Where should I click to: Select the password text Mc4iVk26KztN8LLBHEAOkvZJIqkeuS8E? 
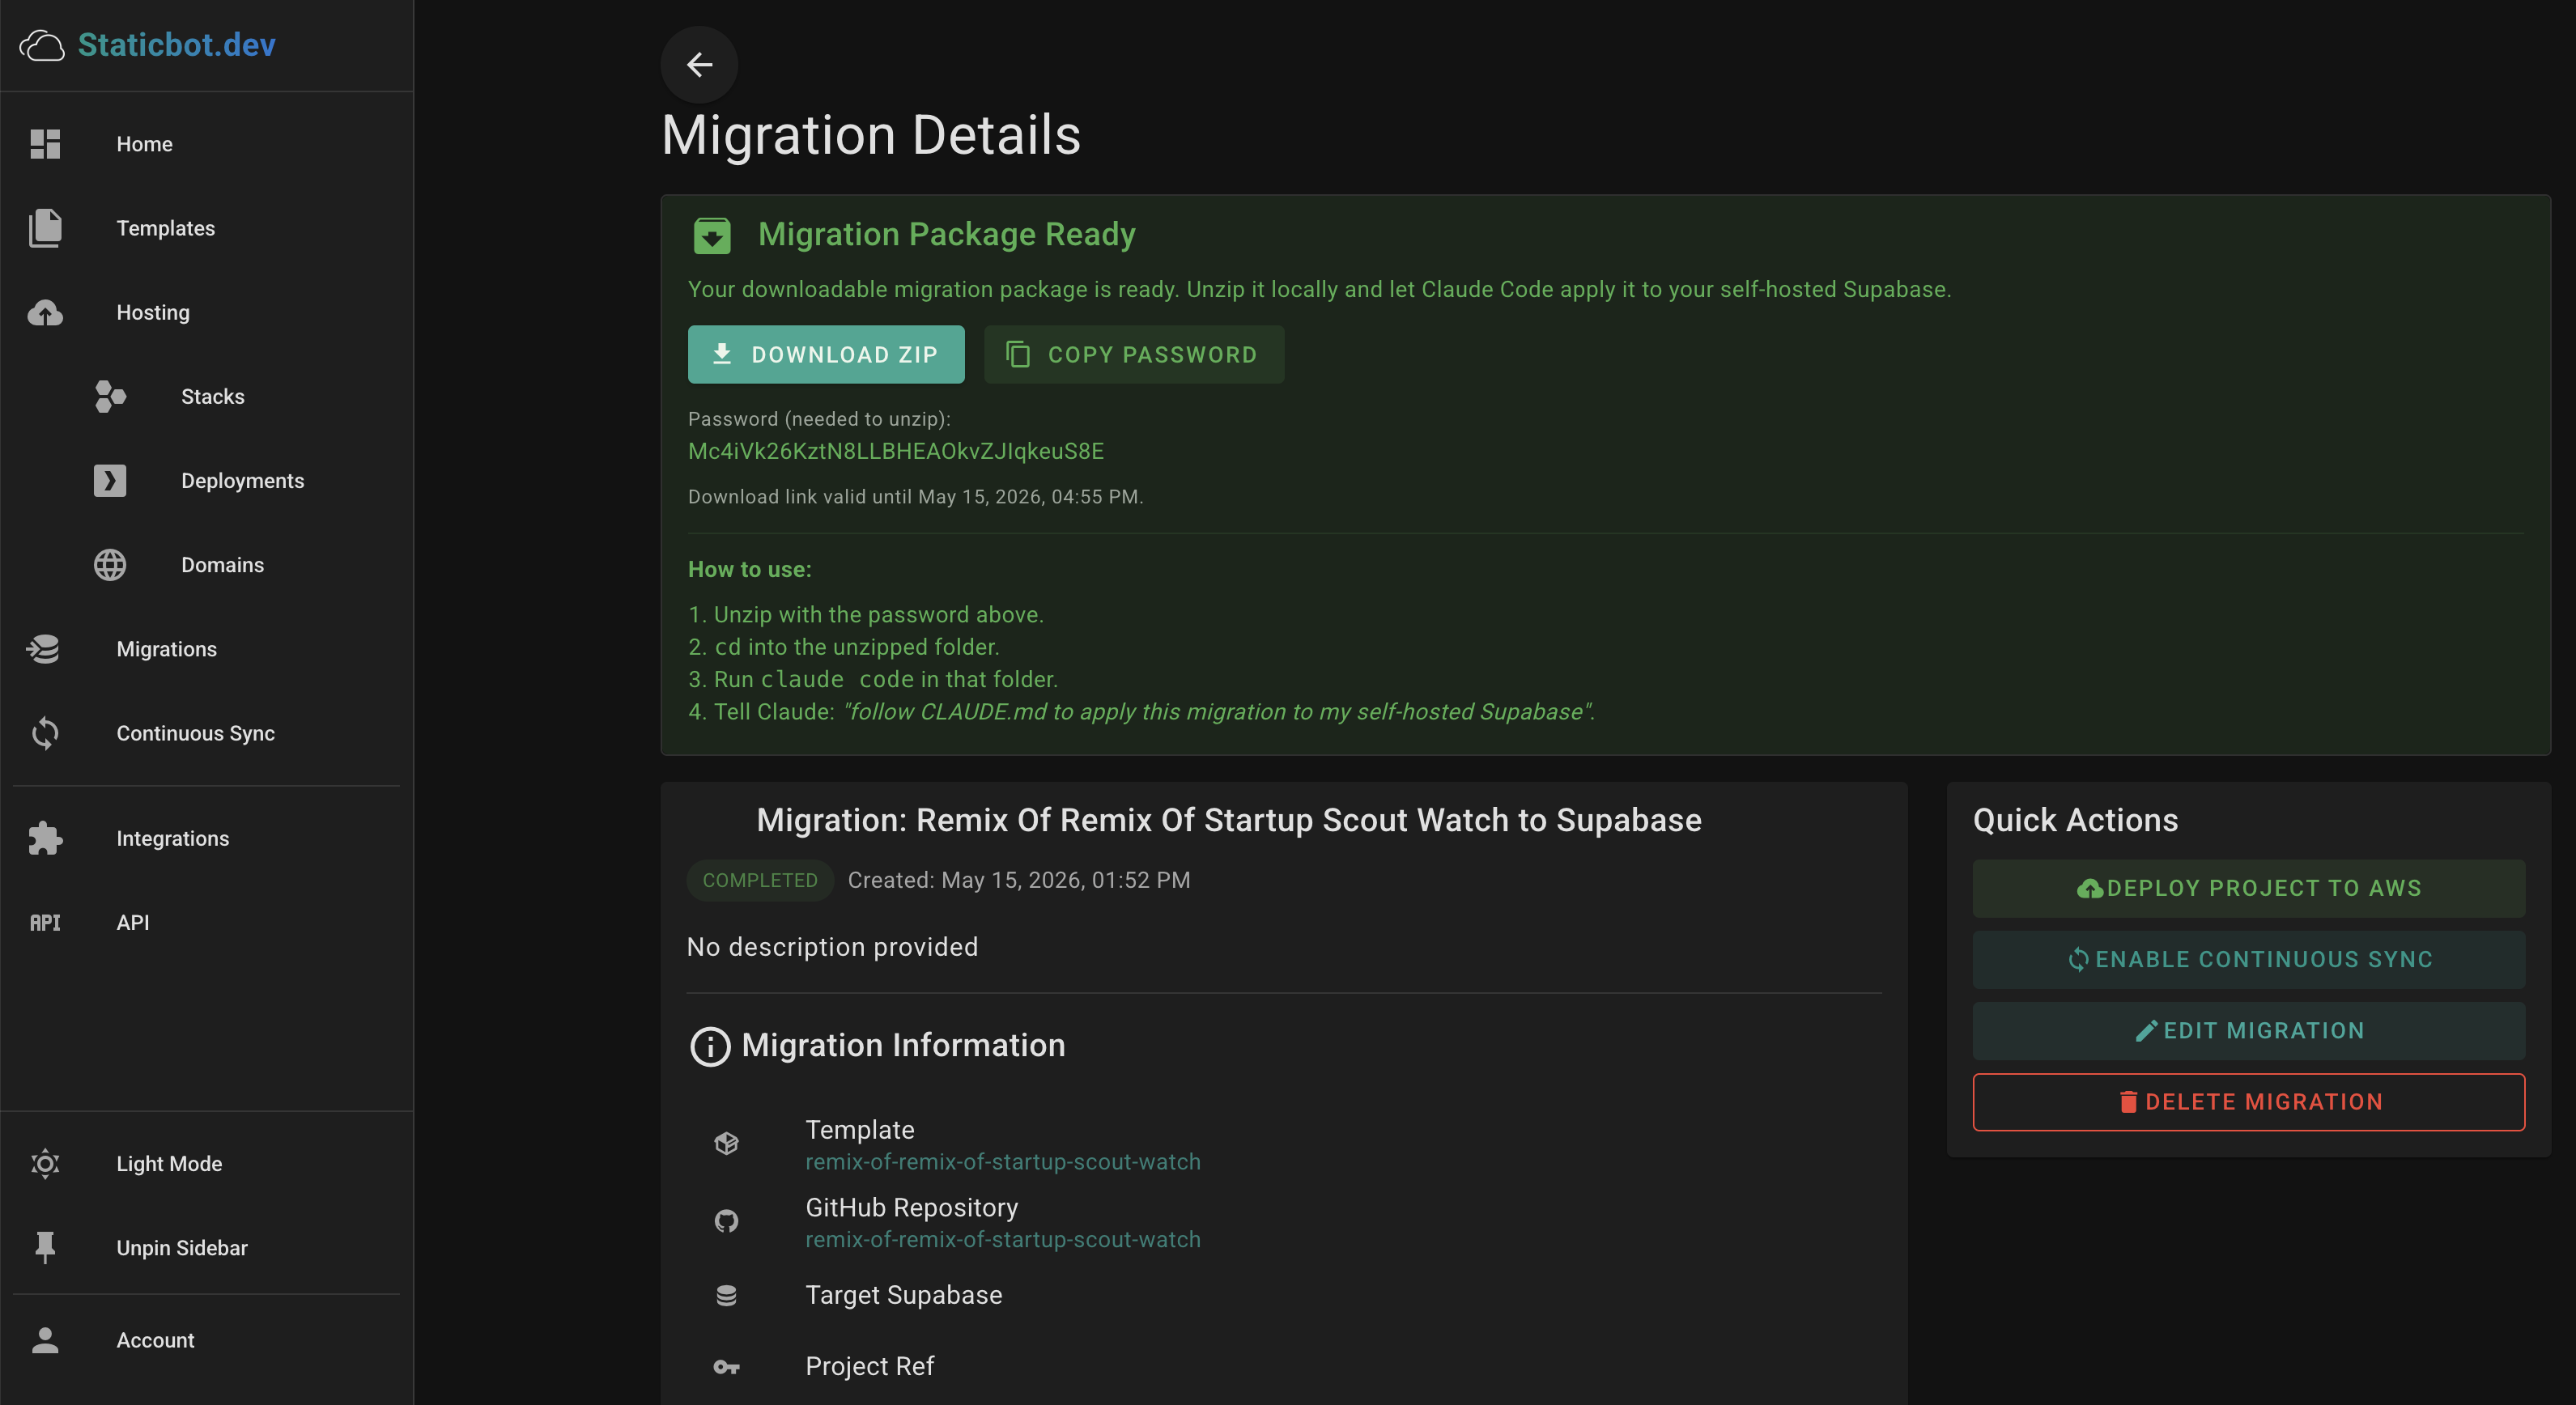click(x=896, y=451)
